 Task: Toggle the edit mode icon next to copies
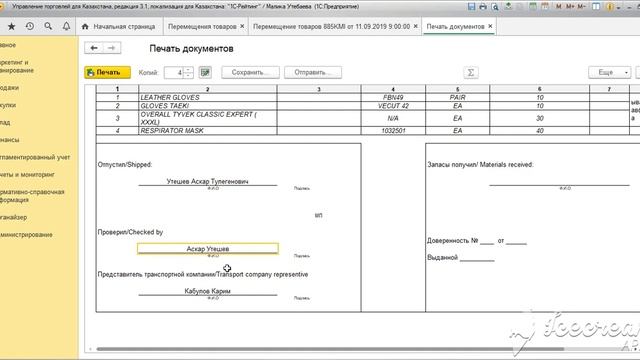tap(205, 72)
